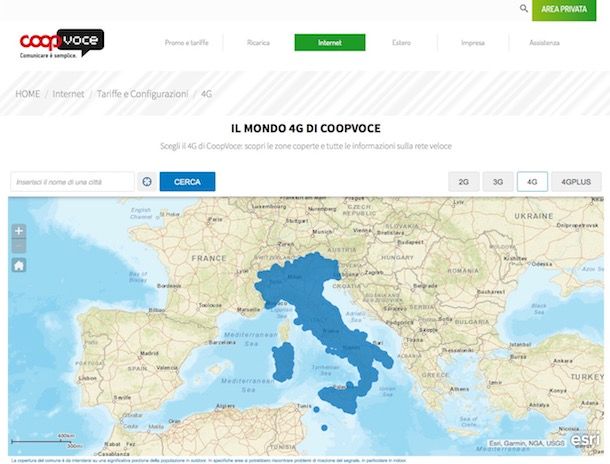Click the FRANCE label on map
This screenshot has width=610, height=464.
click(x=209, y=258)
